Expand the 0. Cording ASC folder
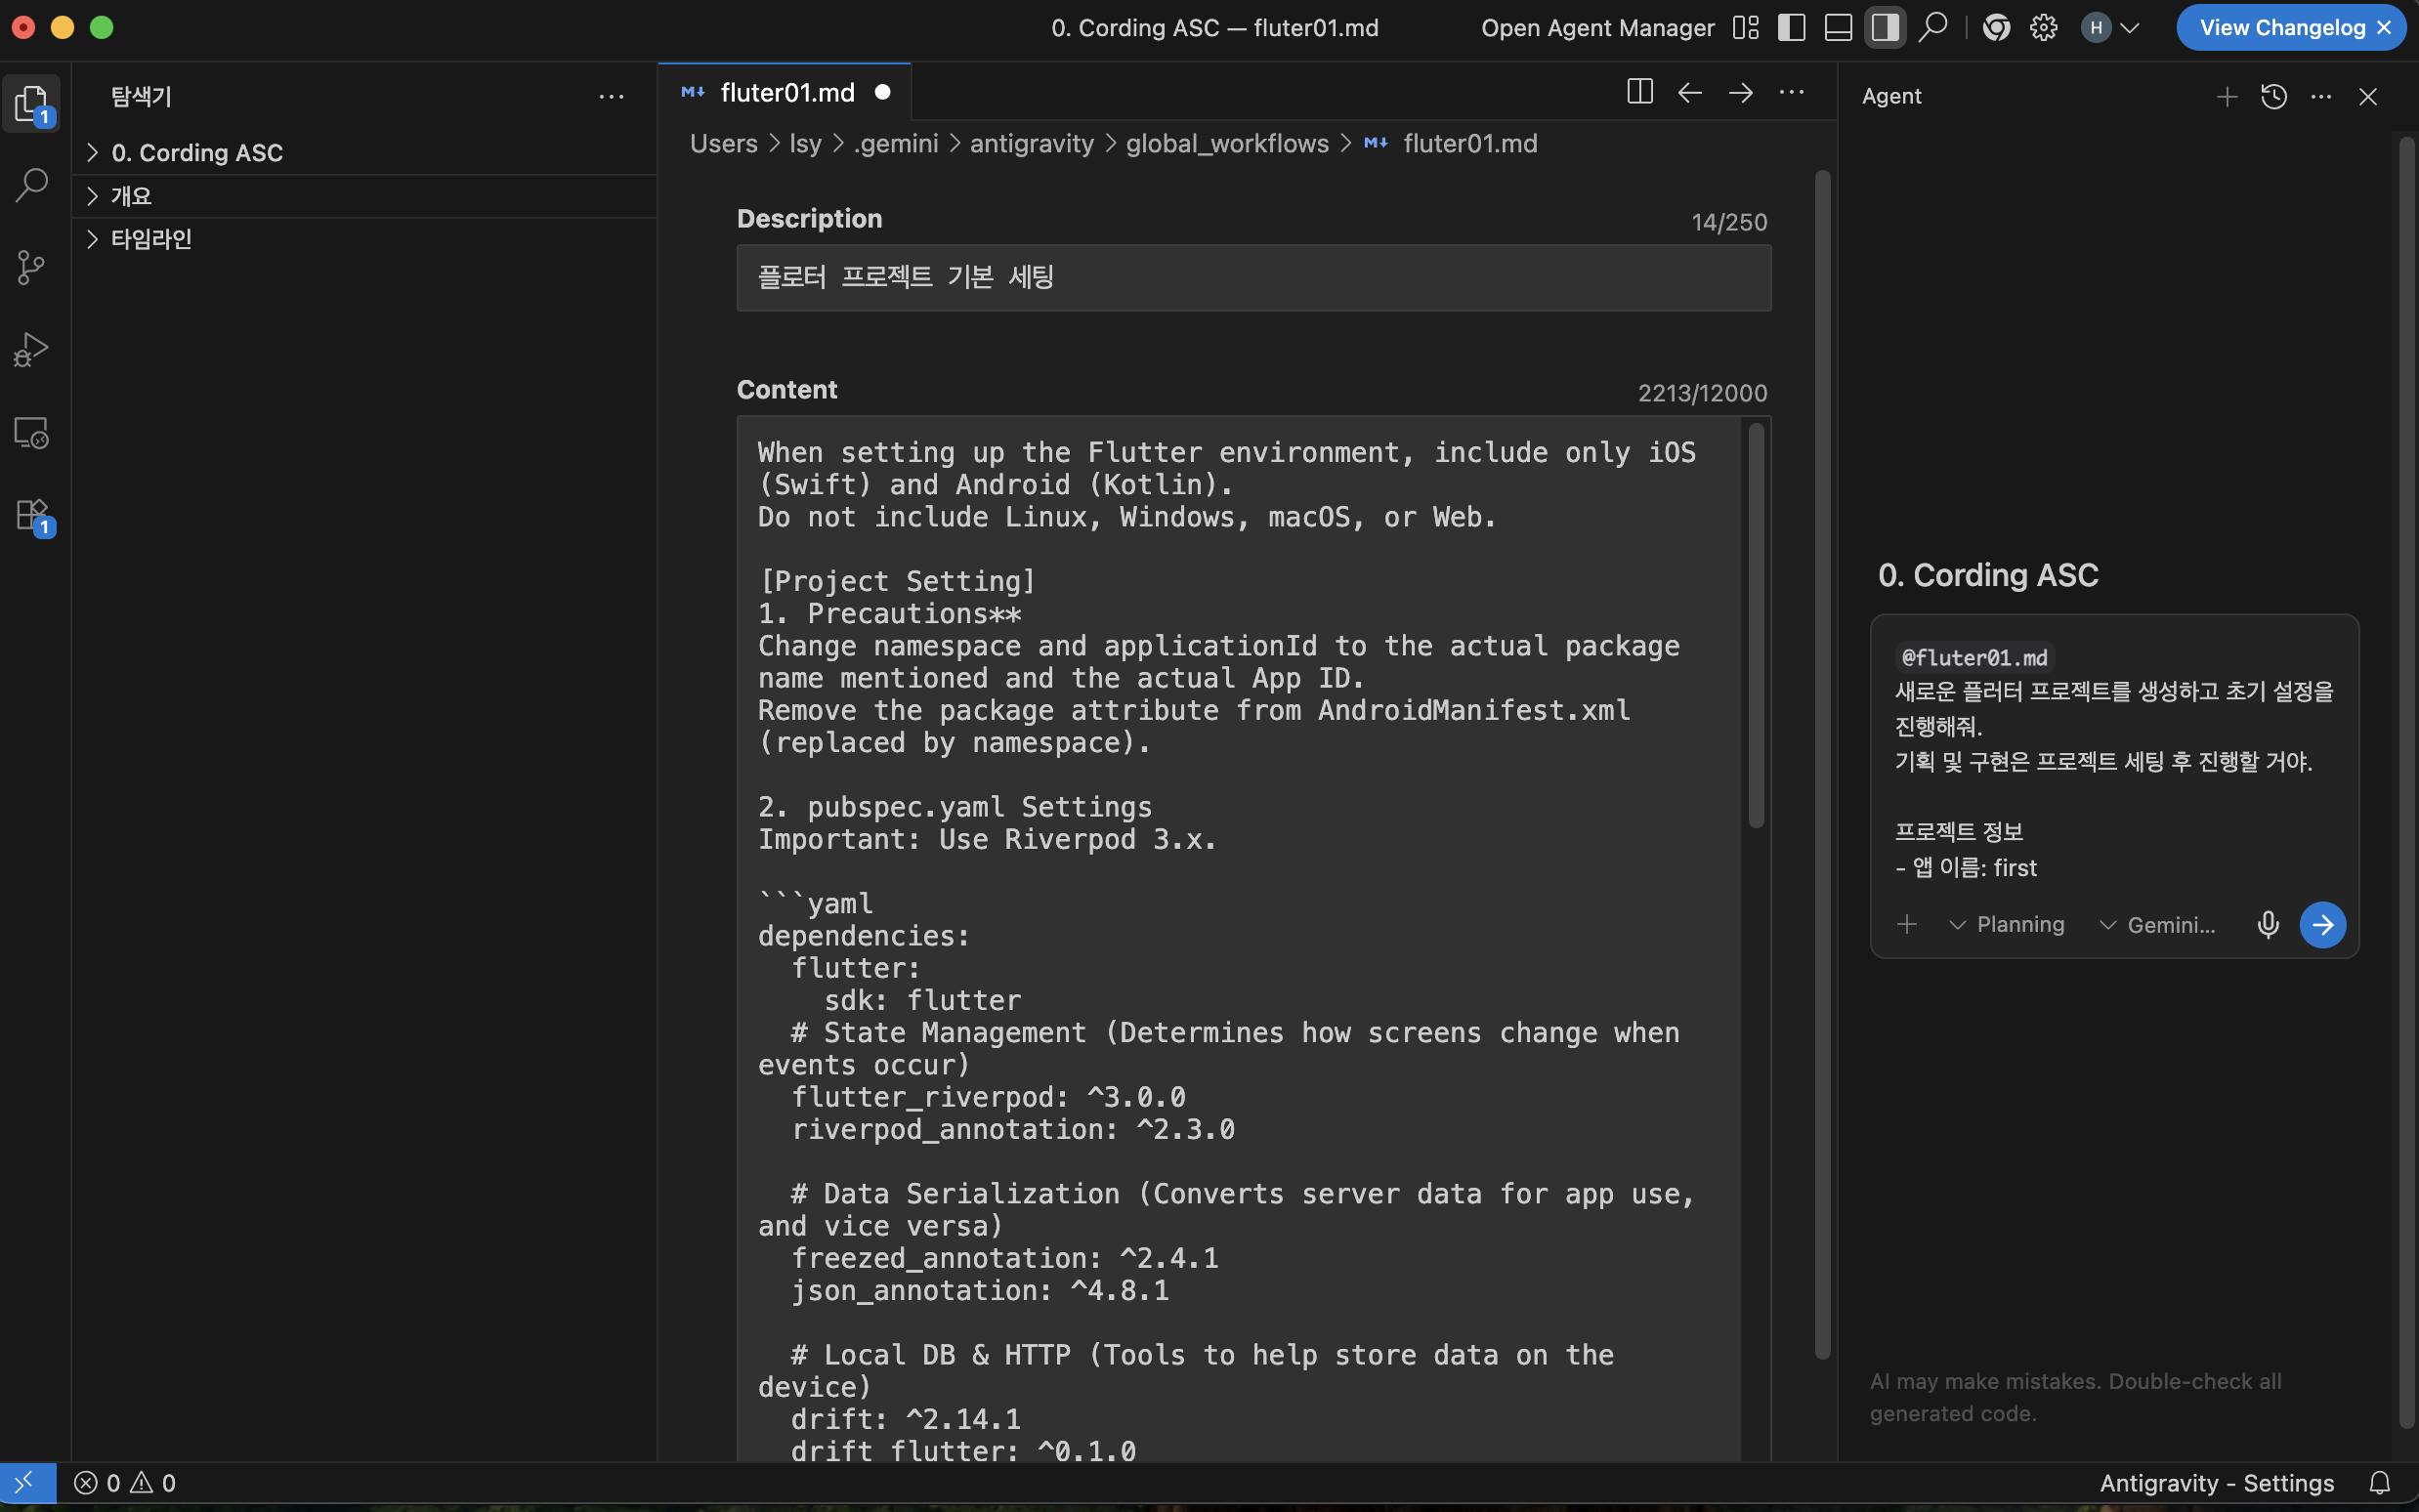This screenshot has height=1512, width=2419. coord(197,152)
